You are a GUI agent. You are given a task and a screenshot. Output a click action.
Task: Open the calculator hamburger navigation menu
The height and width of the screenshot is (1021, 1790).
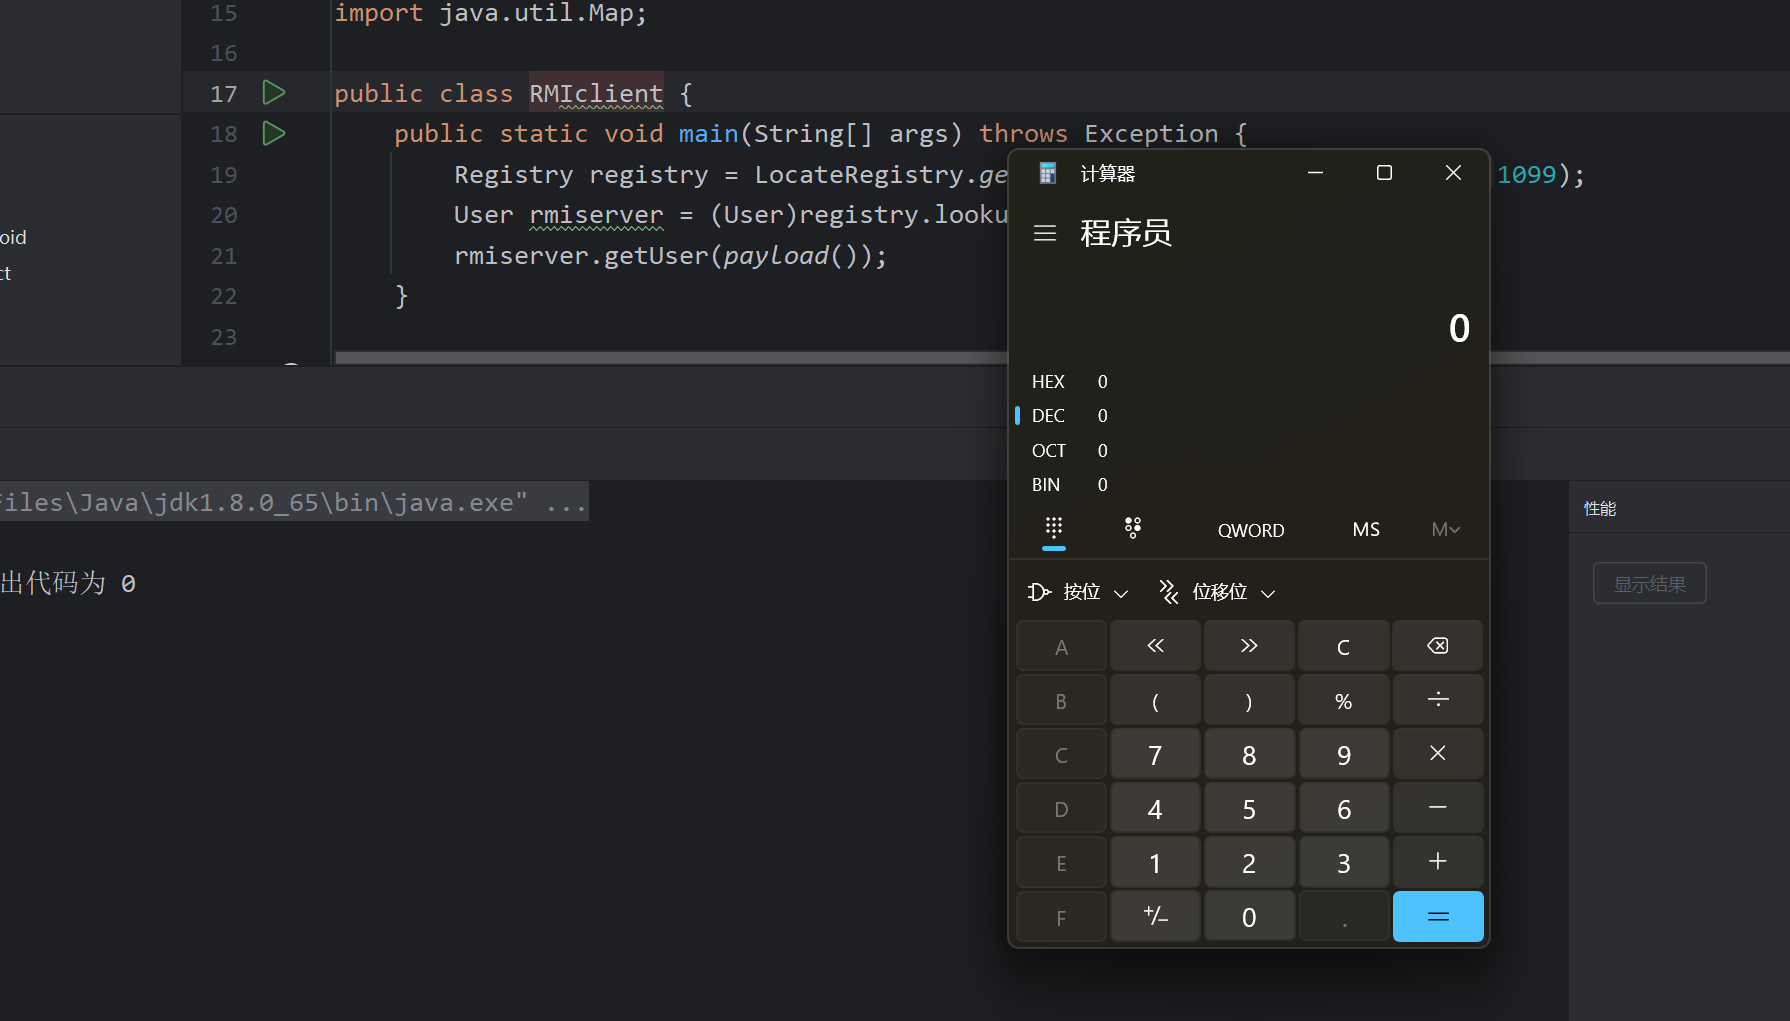tap(1045, 233)
